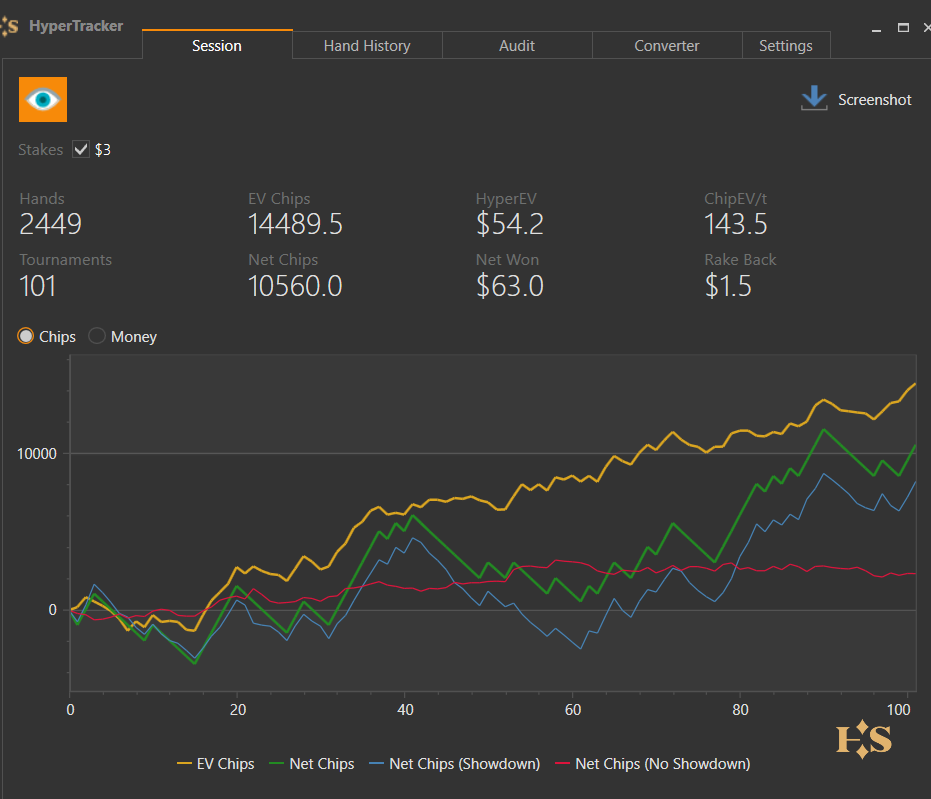Image resolution: width=931 pixels, height=799 pixels.
Task: Toggle Net Chips series in chart legend
Action: (x=312, y=763)
